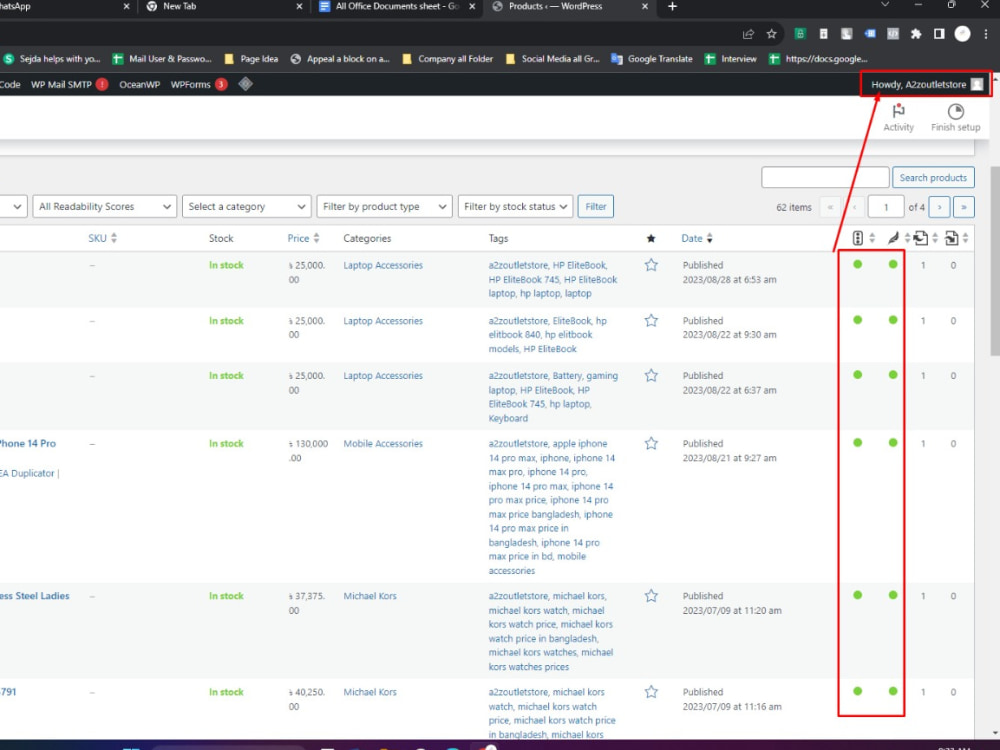Image resolution: width=1000 pixels, height=750 pixels.
Task: Open the extensions puzzle icon
Action: coord(916,34)
